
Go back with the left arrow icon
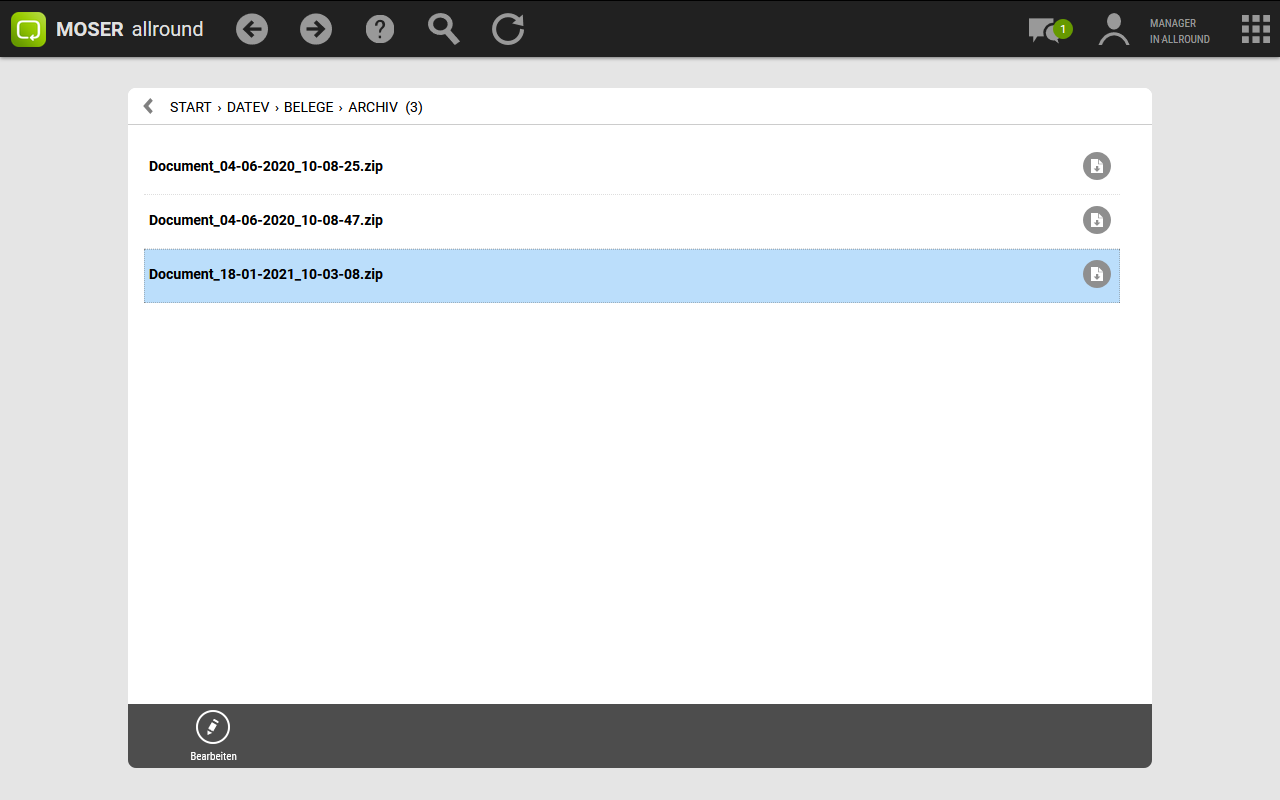(252, 29)
